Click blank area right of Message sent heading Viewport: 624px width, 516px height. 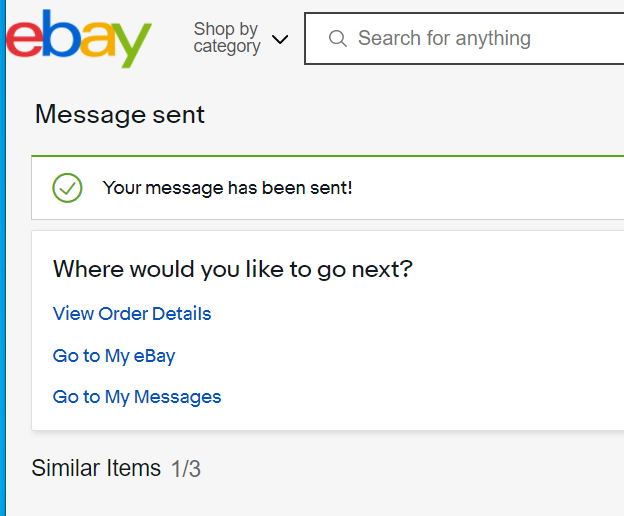398,114
